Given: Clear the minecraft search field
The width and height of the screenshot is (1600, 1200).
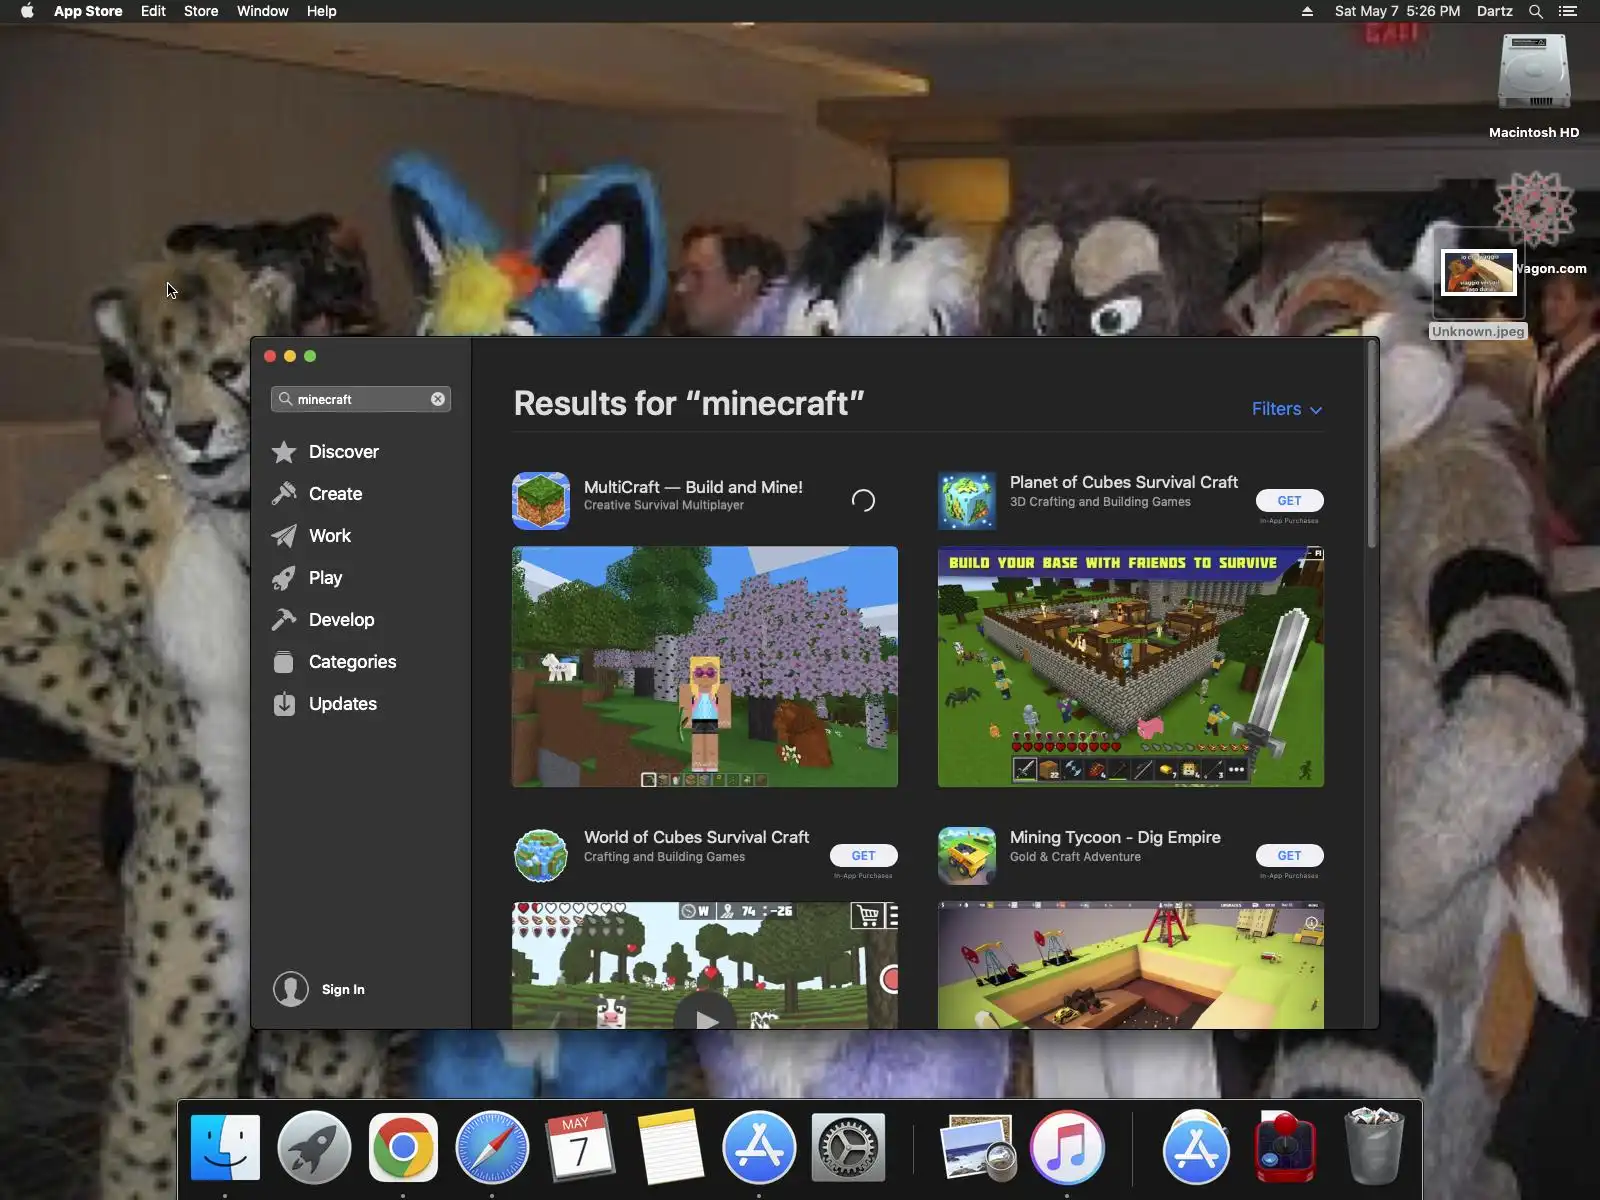Looking at the screenshot, I should pyautogui.click(x=438, y=399).
